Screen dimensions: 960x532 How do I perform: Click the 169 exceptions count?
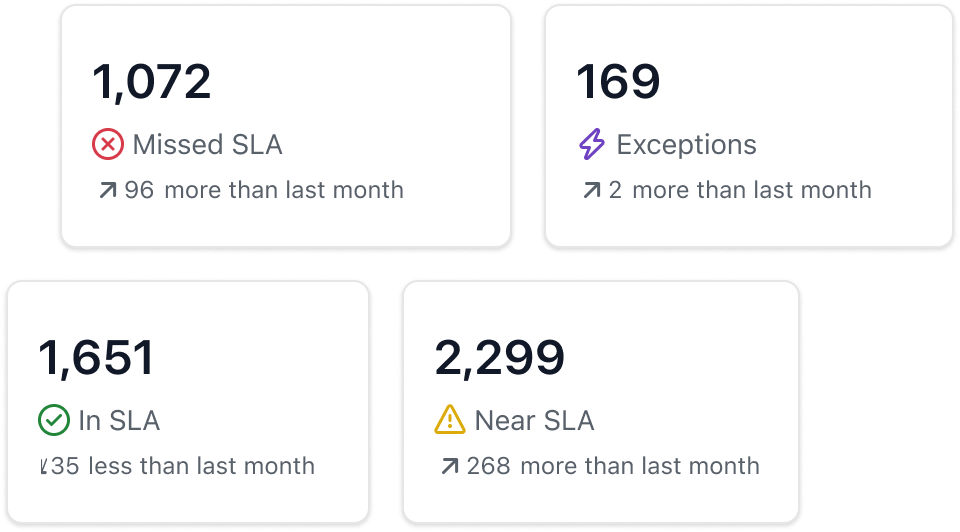tap(618, 82)
